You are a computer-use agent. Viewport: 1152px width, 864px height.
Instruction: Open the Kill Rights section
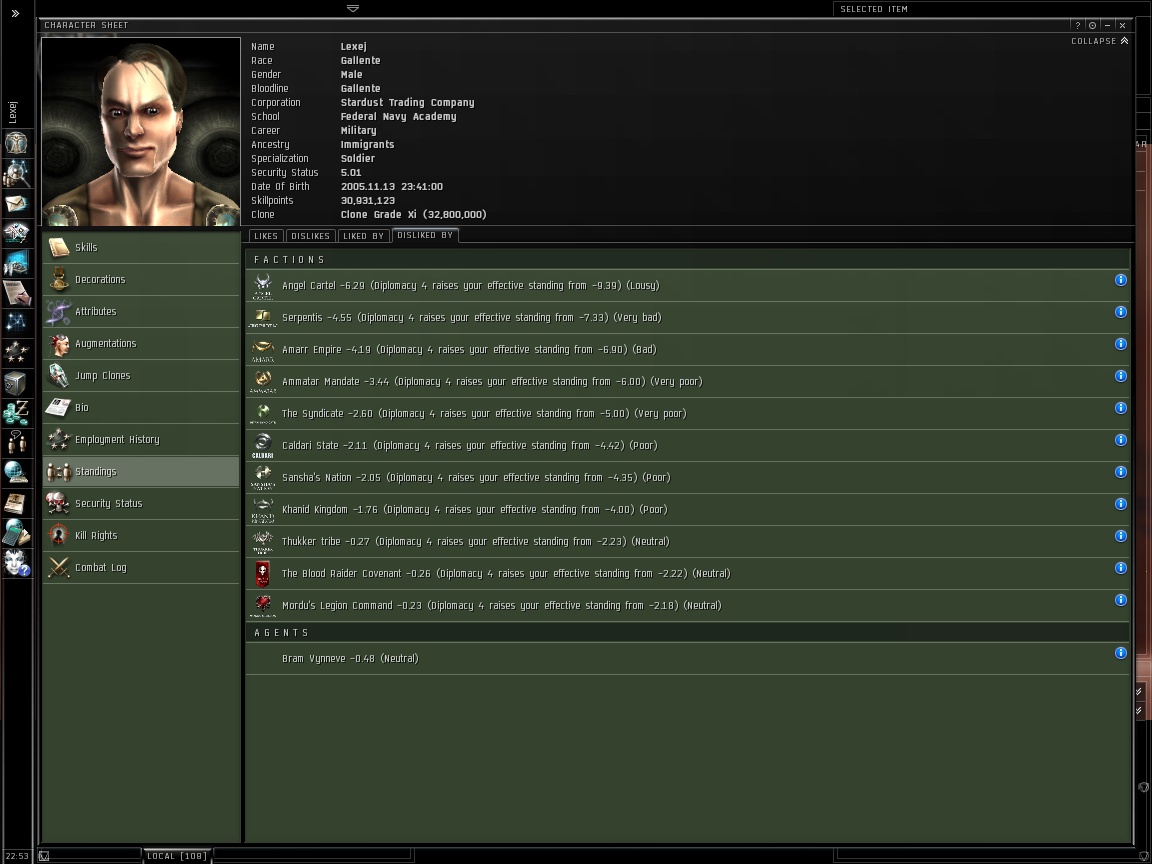141,536
